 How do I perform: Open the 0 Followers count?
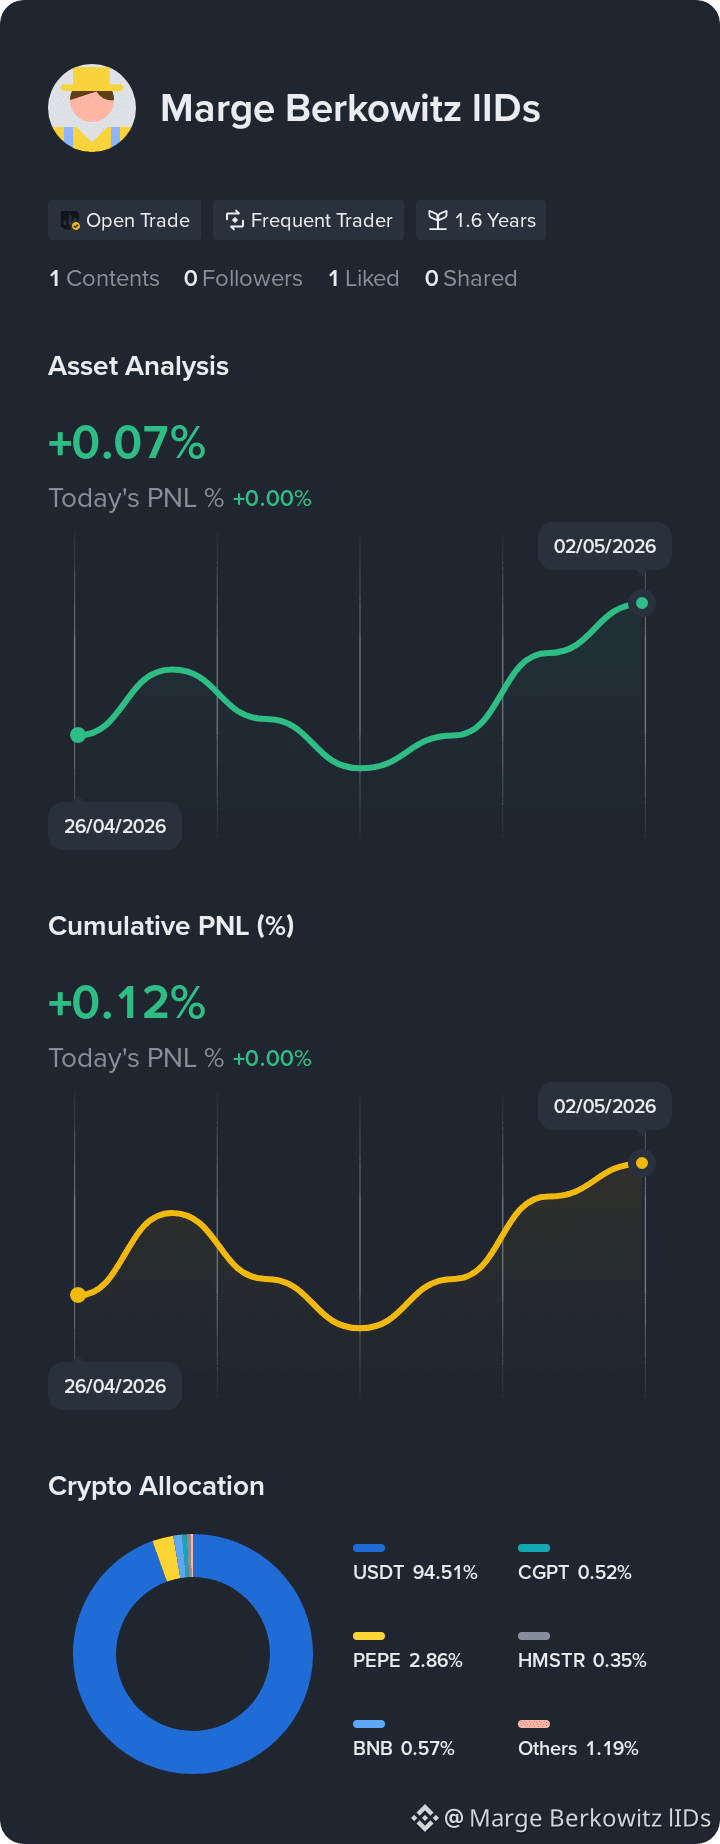point(243,278)
